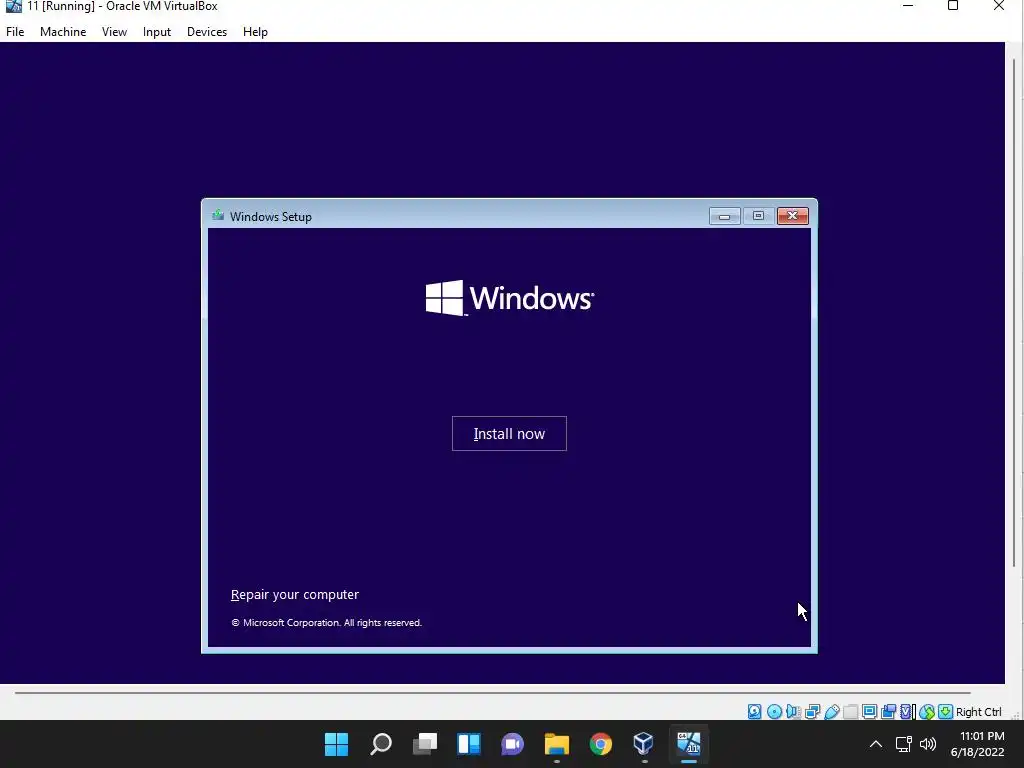Click the Windows Setup title bar icon
Viewport: 1024px width, 768px height.
[x=218, y=216]
